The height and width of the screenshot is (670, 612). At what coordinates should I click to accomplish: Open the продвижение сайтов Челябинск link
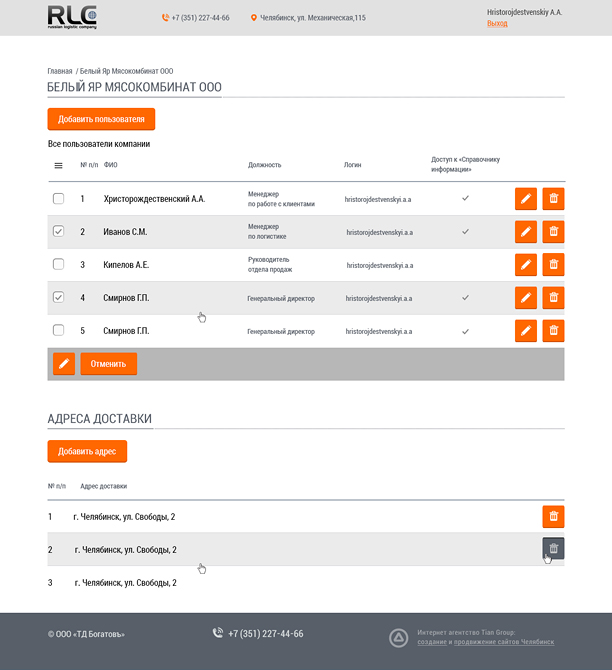(x=504, y=642)
